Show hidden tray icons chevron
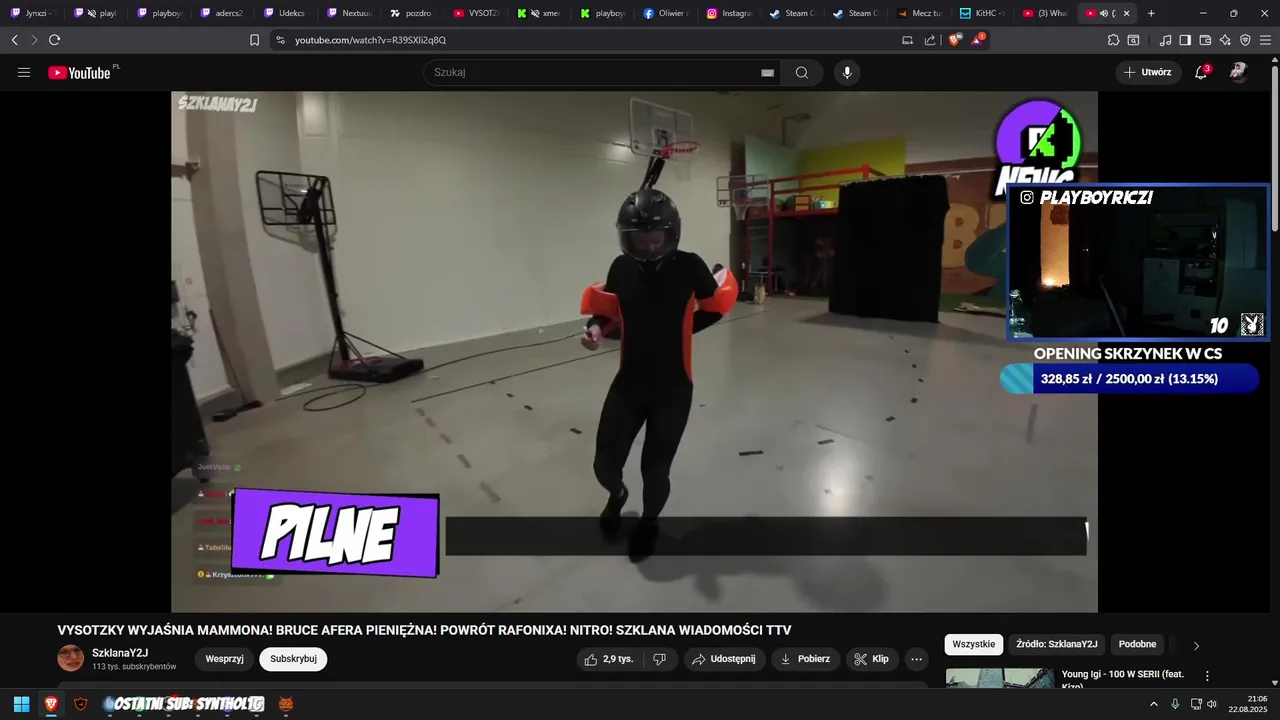Screen dimensions: 1280x720 [x=1153, y=704]
